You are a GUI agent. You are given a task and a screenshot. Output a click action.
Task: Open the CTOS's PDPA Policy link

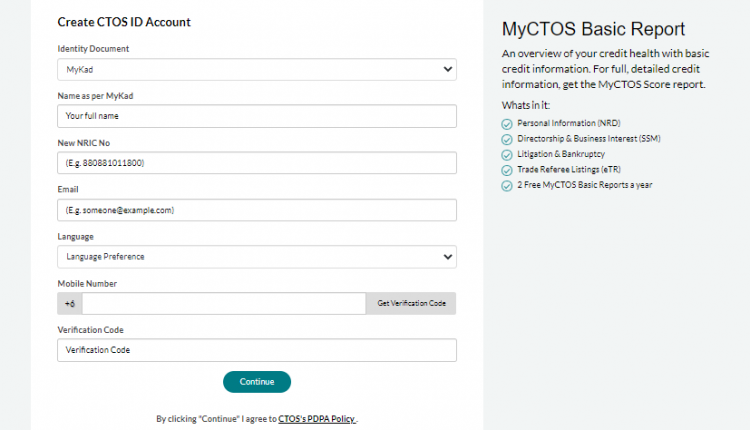pyautogui.click(x=317, y=420)
